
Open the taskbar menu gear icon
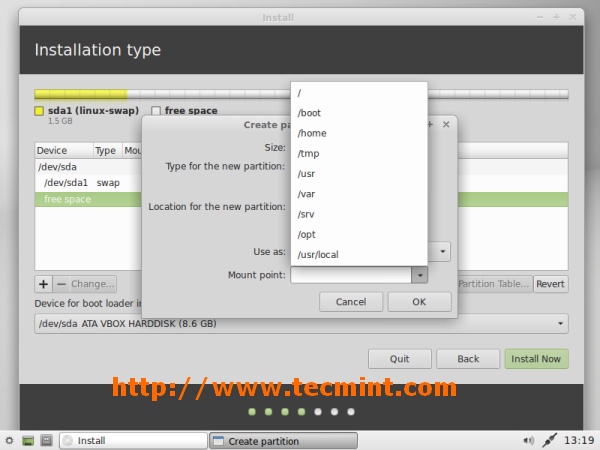pos(9,440)
